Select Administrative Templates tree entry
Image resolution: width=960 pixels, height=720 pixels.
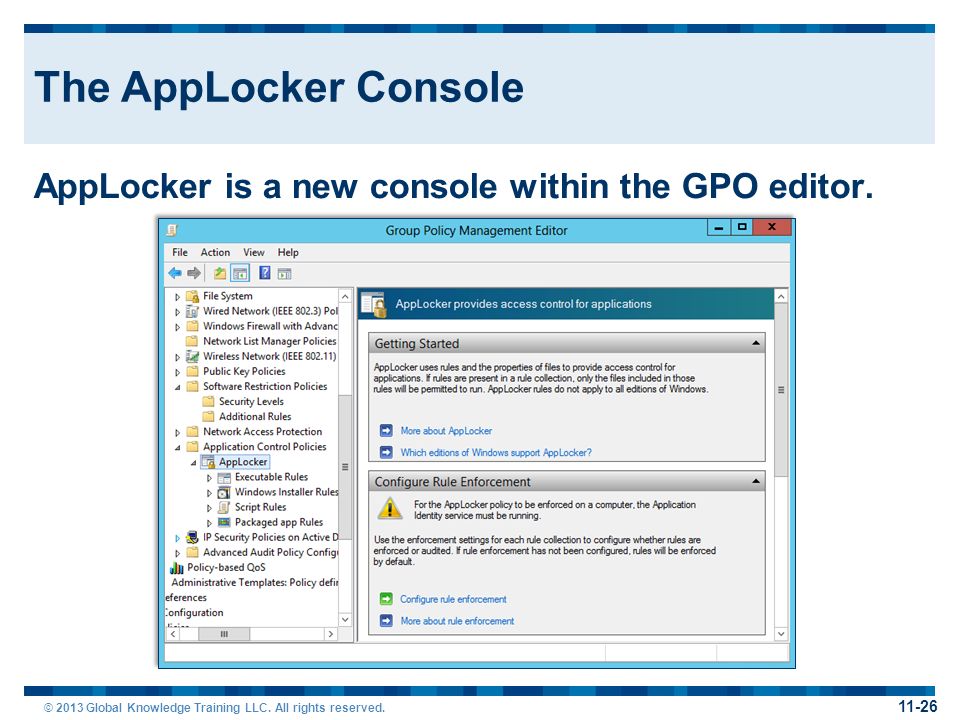255,582
